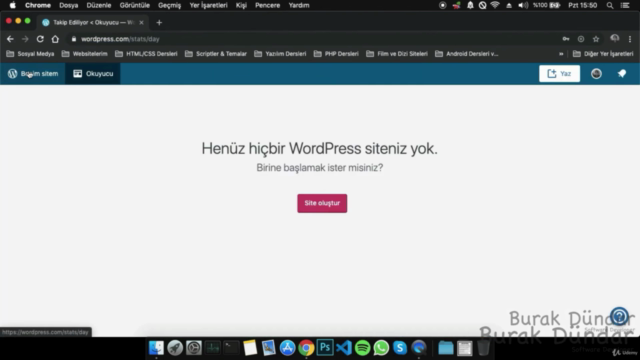640x360 pixels.
Task: Open volume control in menu bar
Action: point(523,5)
